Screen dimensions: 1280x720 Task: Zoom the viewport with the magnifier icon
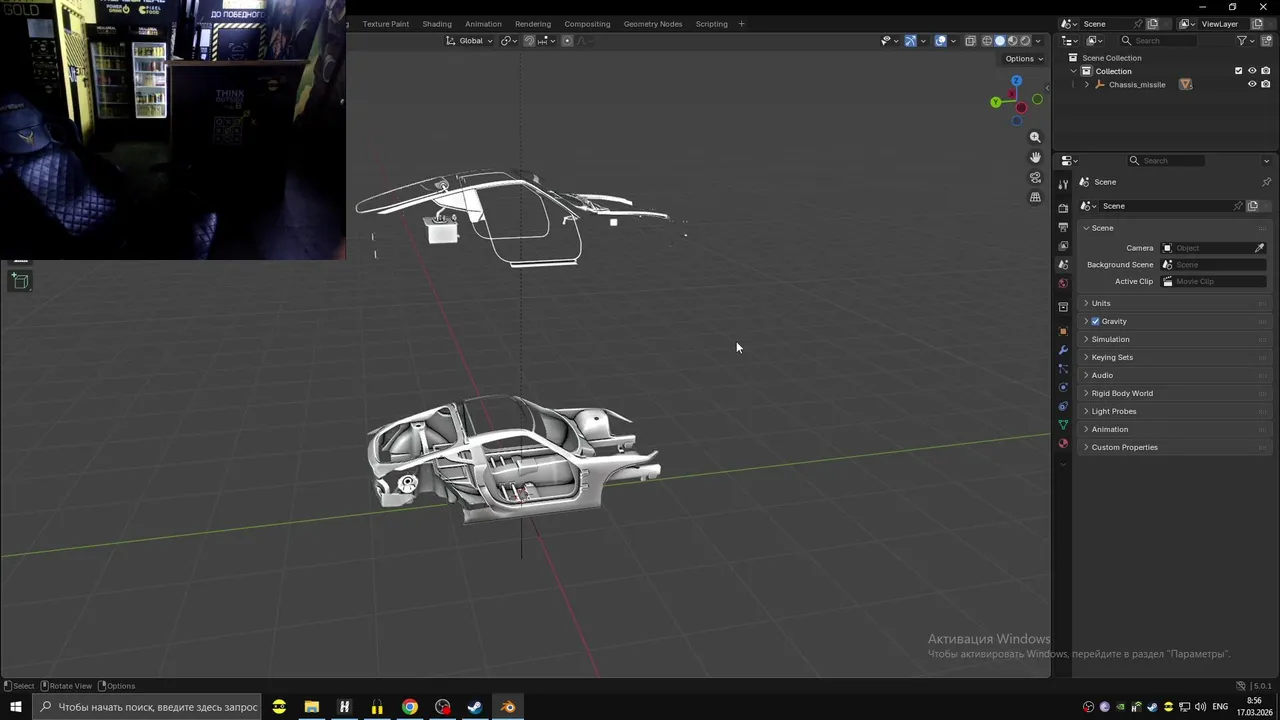(x=1035, y=137)
